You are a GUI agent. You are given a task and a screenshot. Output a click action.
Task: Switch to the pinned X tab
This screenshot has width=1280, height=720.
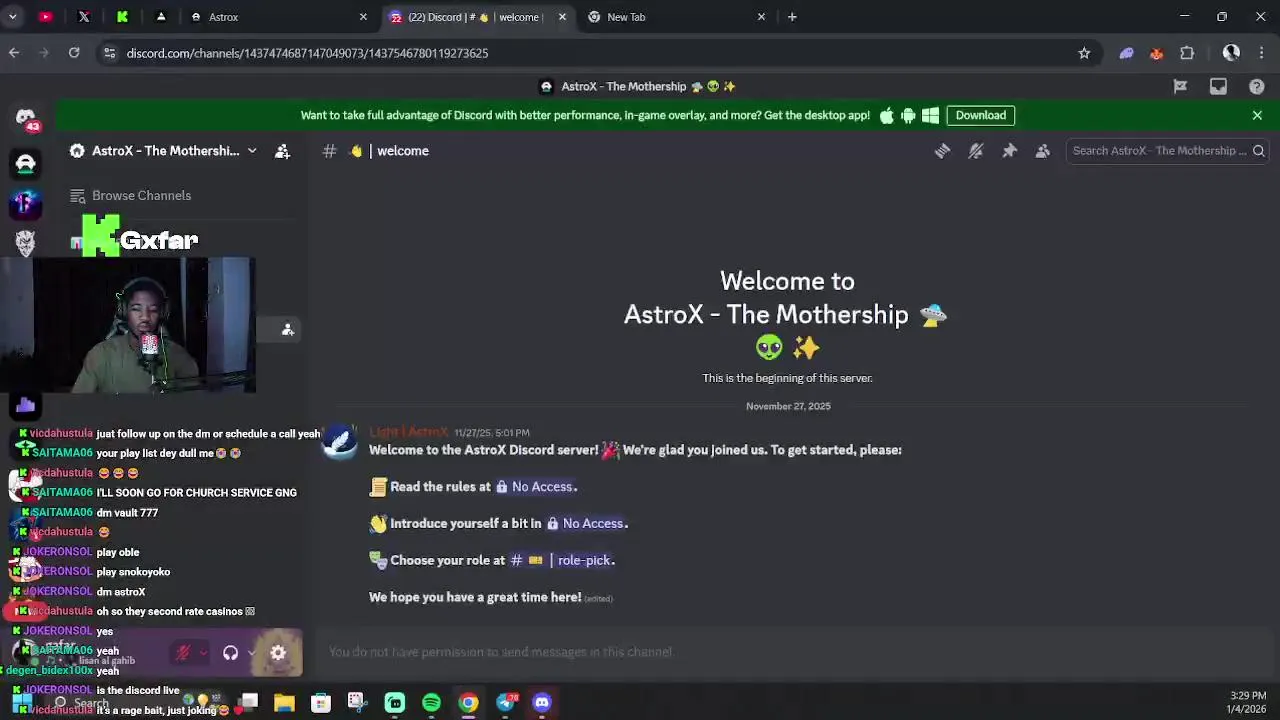coord(84,17)
